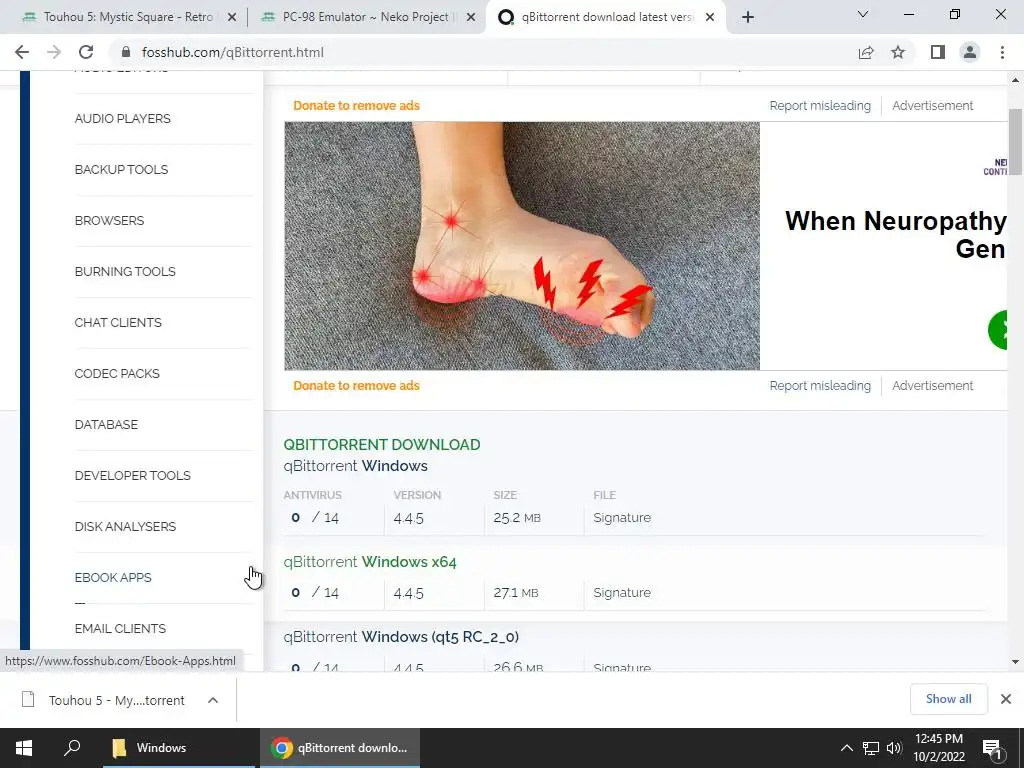Open Backup Tools category
The height and width of the screenshot is (768, 1024).
(121, 170)
